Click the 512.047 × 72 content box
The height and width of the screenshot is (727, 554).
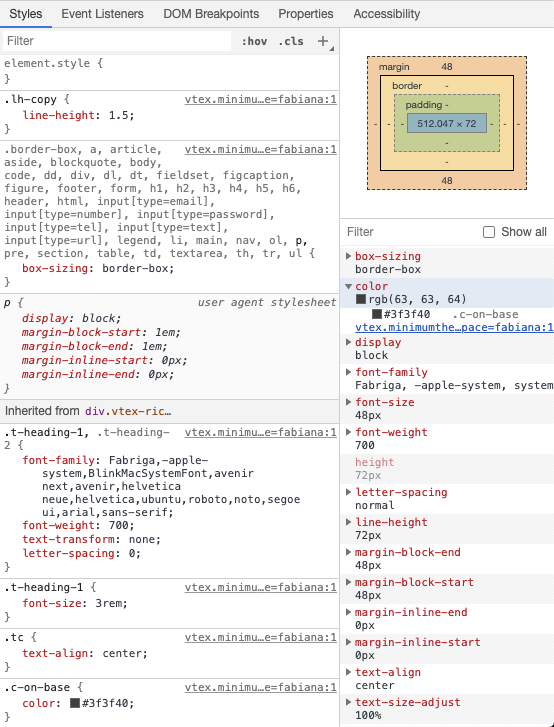(447, 123)
